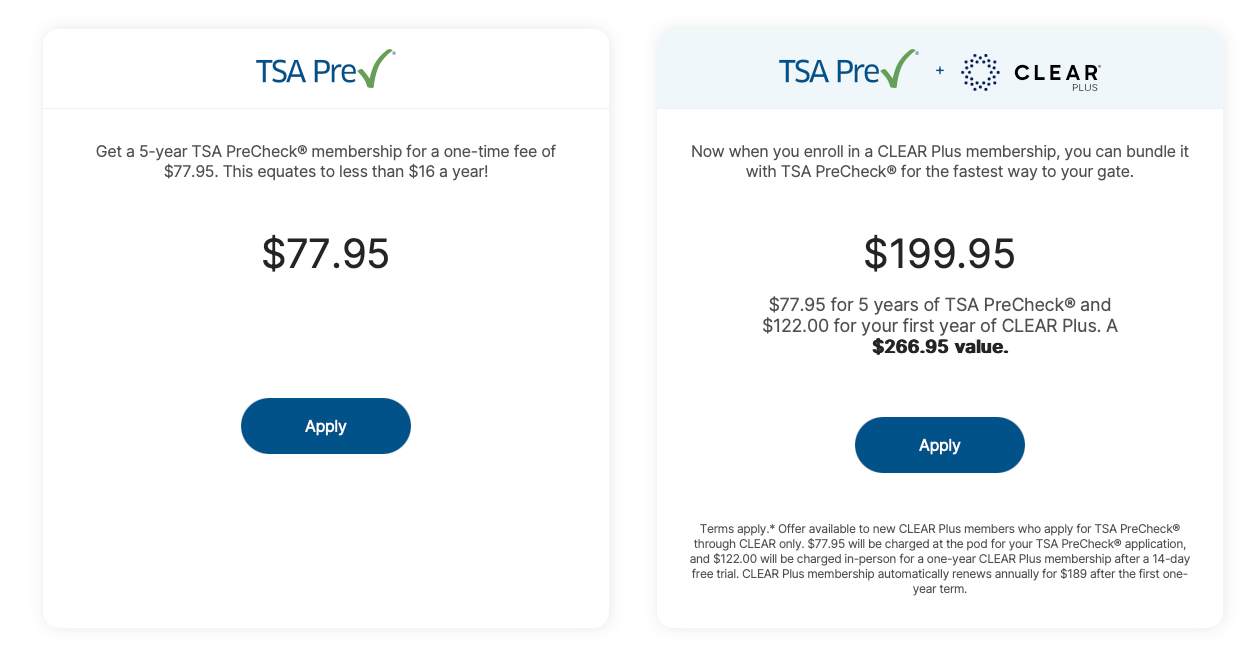Click Apply on the TSA PreCheck card
Screen dimensions: 1255x652
[x=325, y=425]
